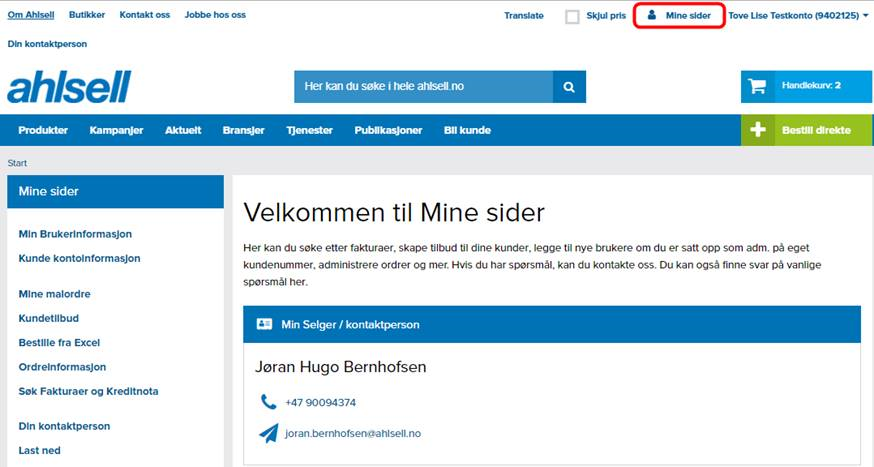Open the Om Ahlsell link

click(x=31, y=15)
